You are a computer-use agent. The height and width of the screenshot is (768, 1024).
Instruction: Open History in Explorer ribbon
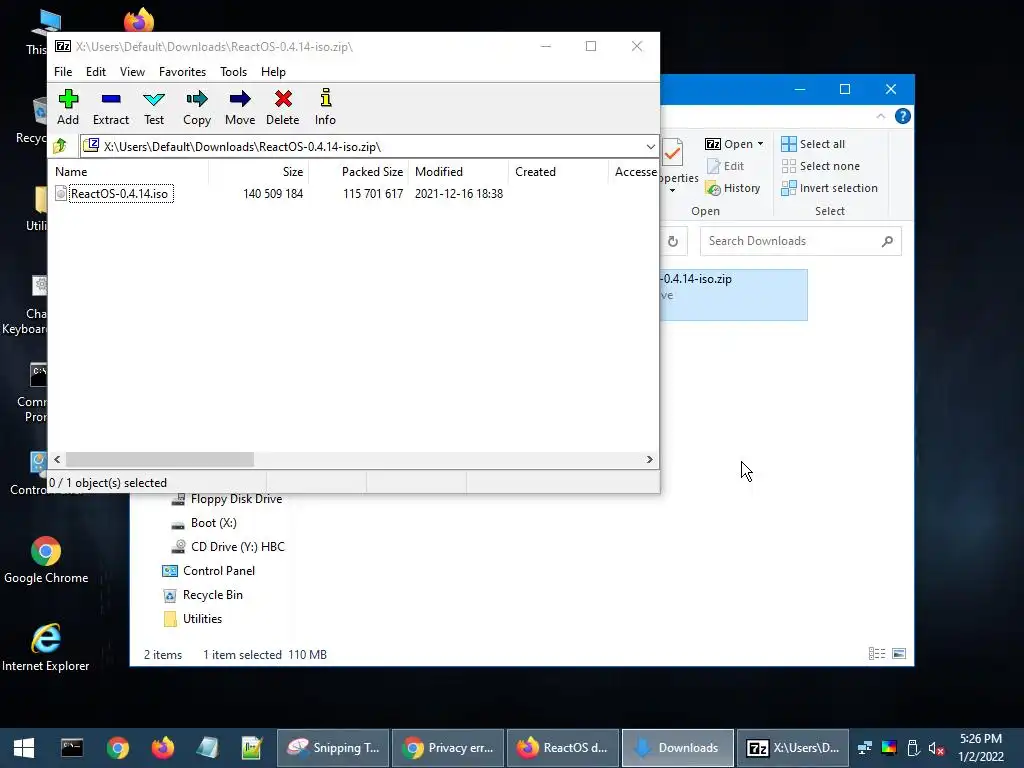[x=733, y=188]
